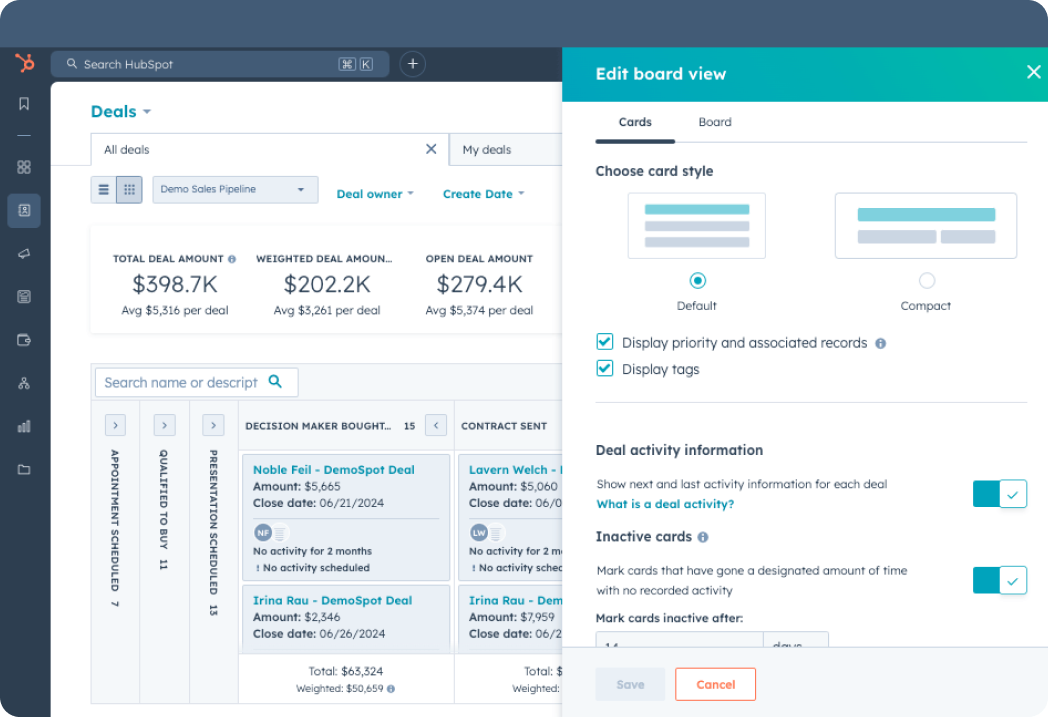Click the plus quick-create button
This screenshot has height=718, width=1048.
pyautogui.click(x=412, y=64)
